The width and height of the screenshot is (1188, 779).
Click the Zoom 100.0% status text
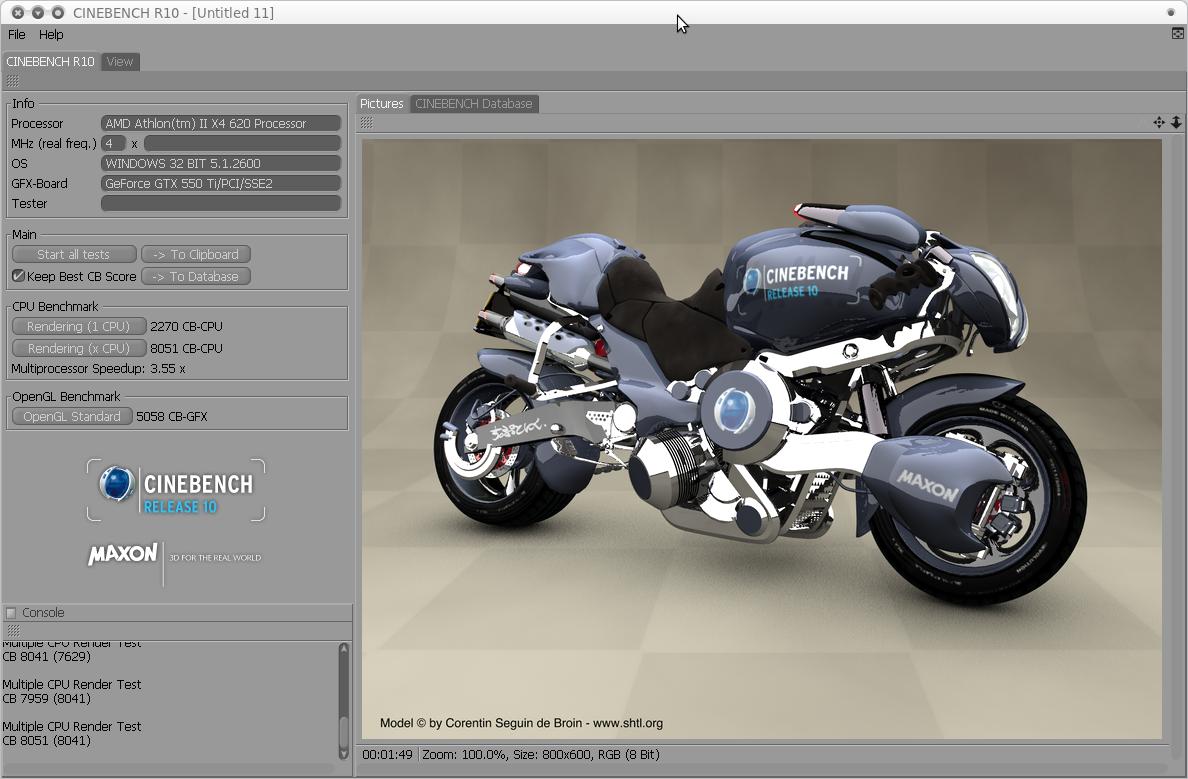464,755
